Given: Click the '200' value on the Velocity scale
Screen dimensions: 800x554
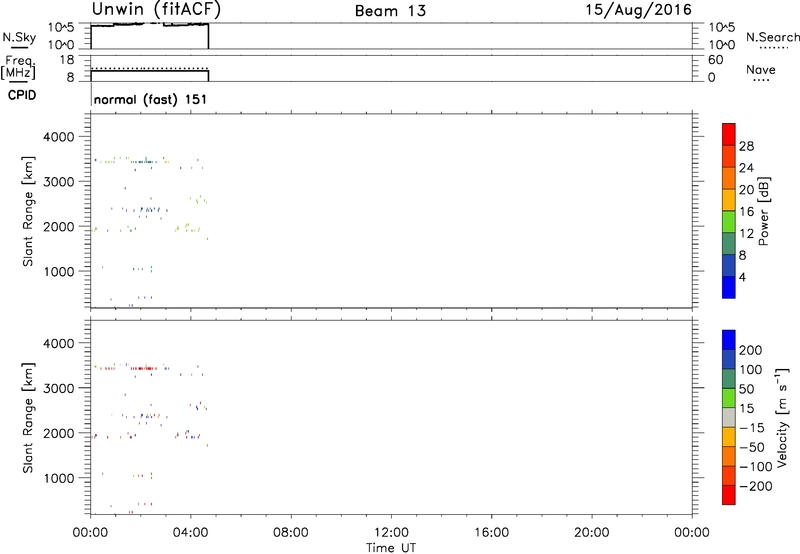Looking at the screenshot, I should [x=751, y=350].
